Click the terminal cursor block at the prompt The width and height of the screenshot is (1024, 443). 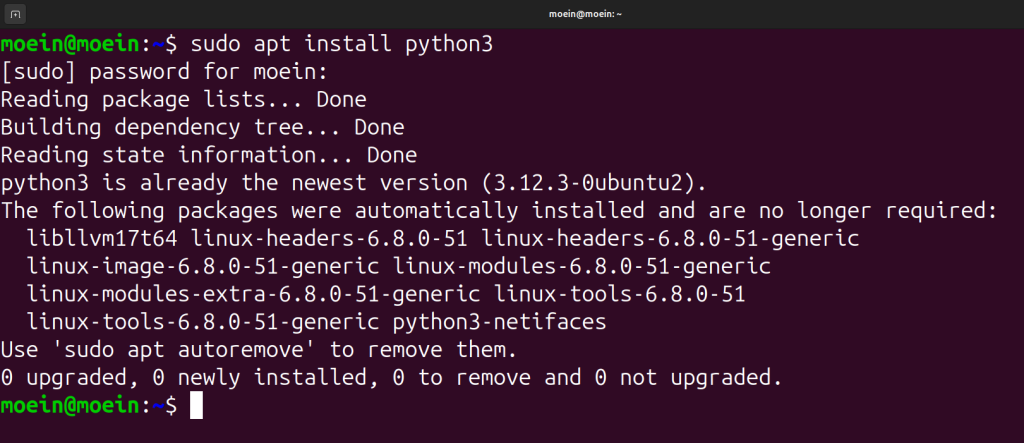pos(196,406)
